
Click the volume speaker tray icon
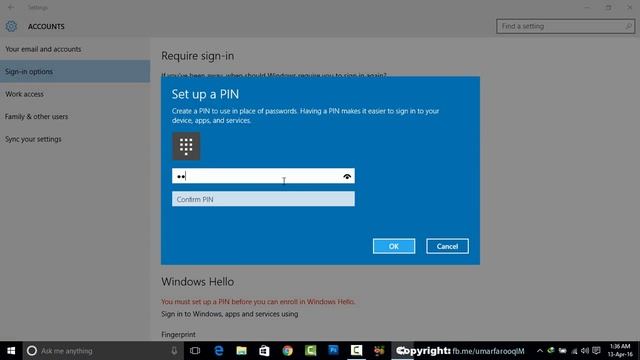(x=585, y=351)
